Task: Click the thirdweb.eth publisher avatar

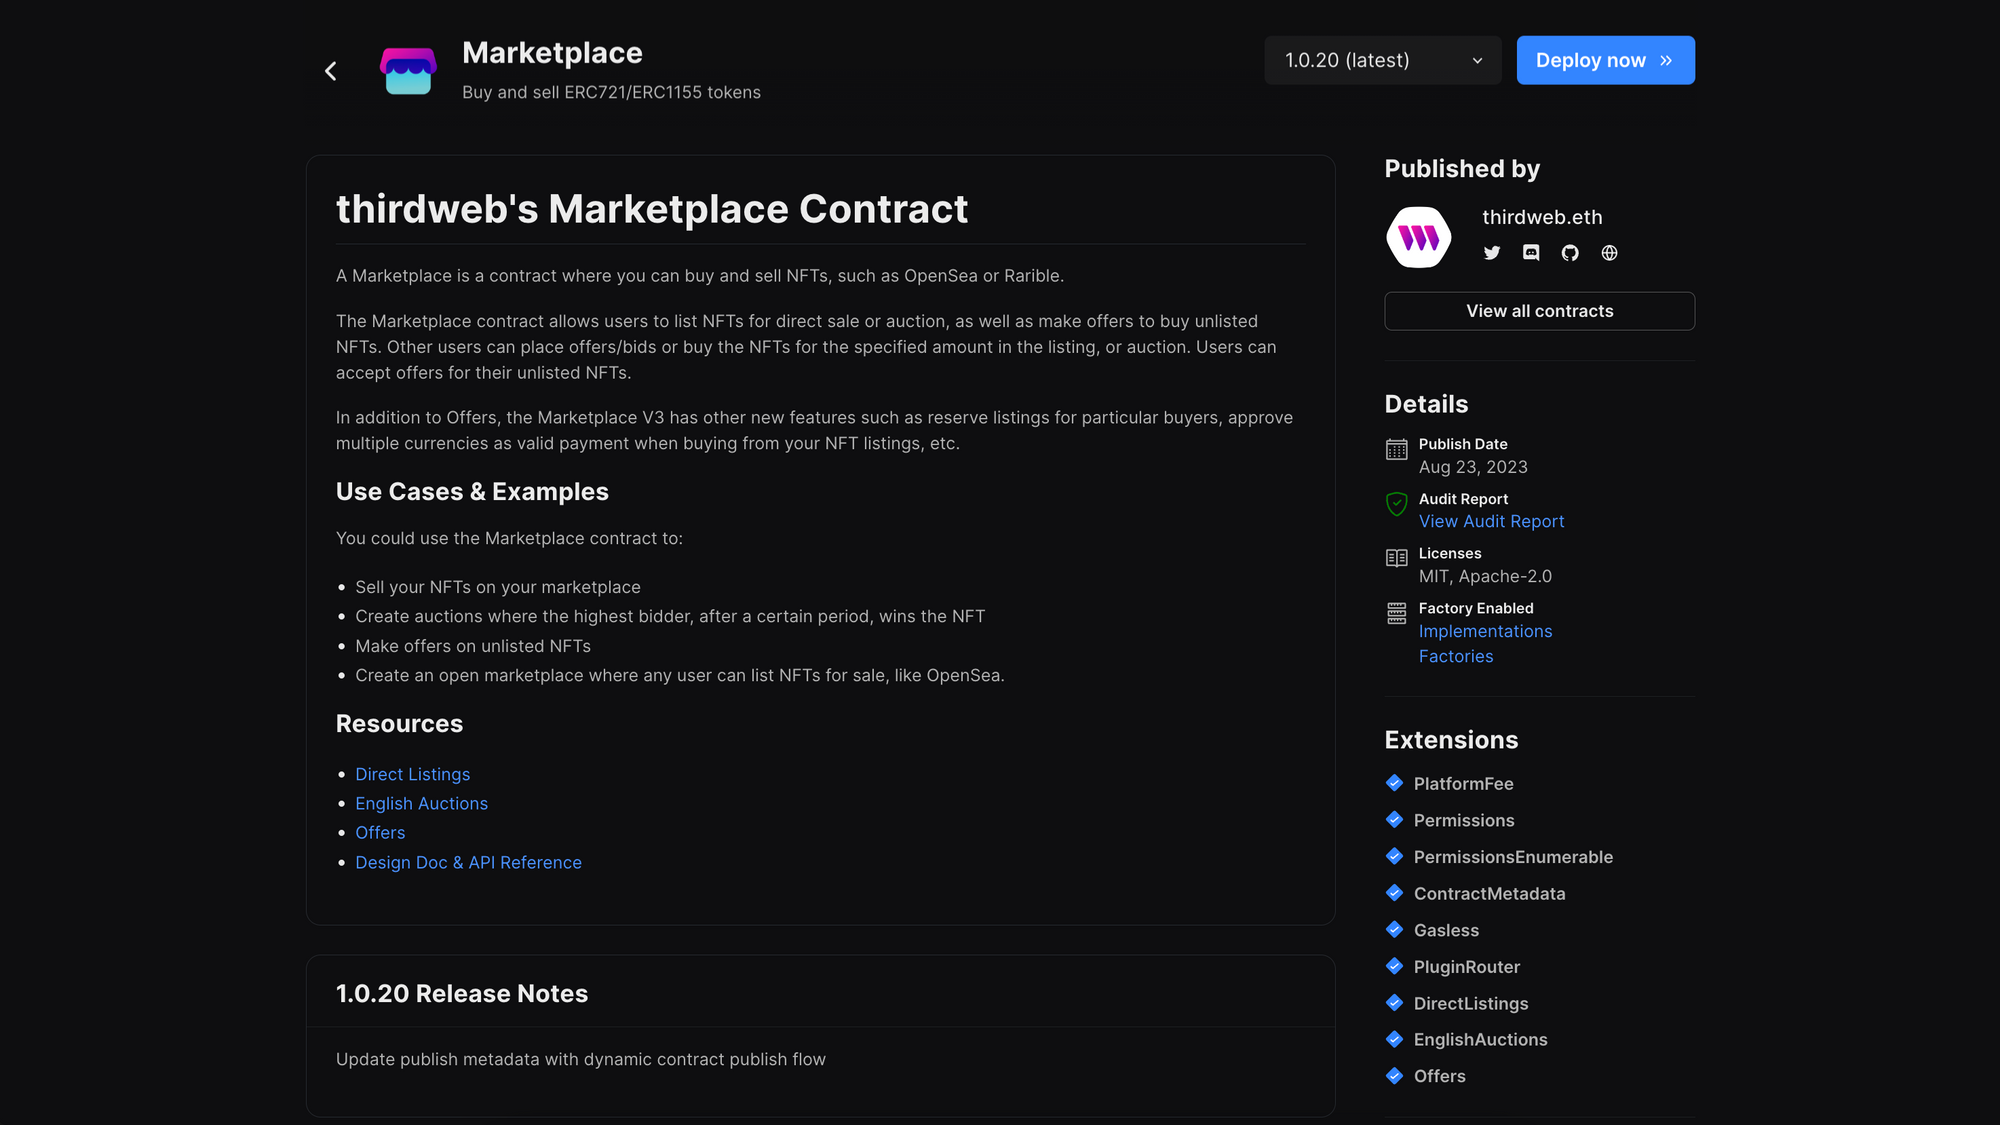Action: [1417, 237]
